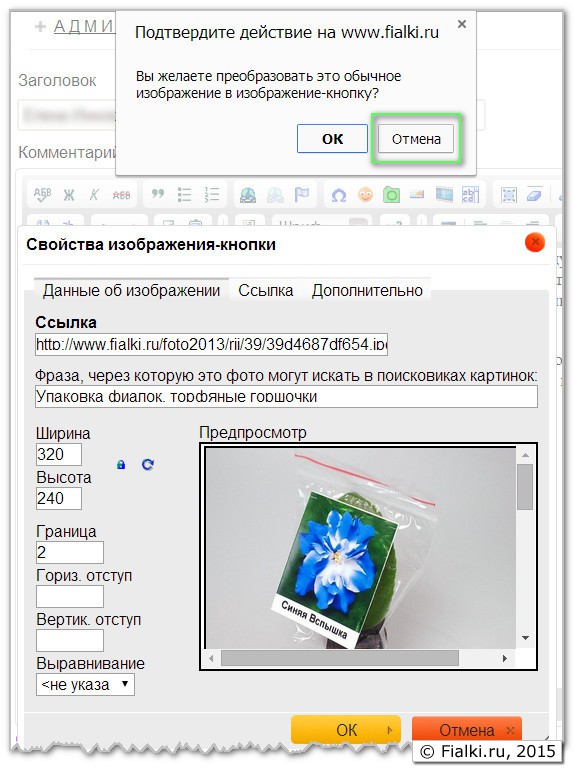Click the Ширина field showing 320
Viewport: 574px width, 770px height.
(x=58, y=454)
